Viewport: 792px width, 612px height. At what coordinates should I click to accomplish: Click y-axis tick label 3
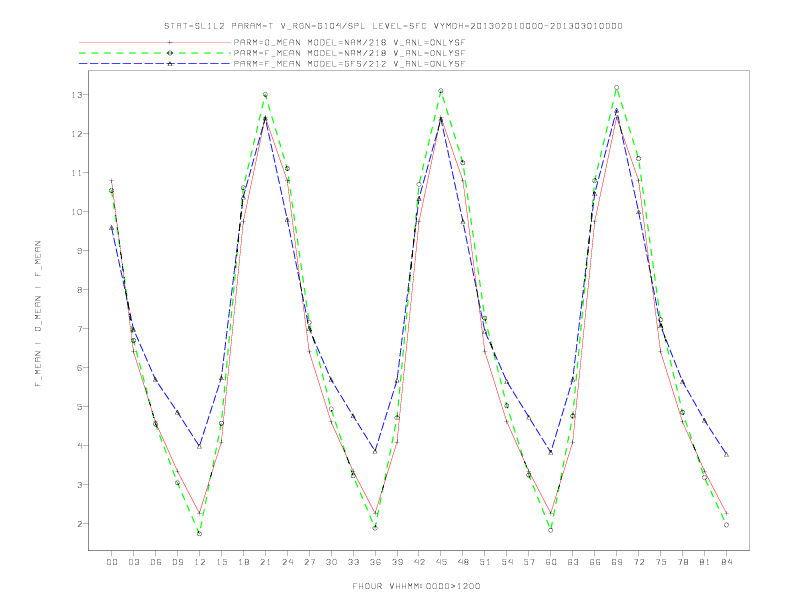coord(80,485)
